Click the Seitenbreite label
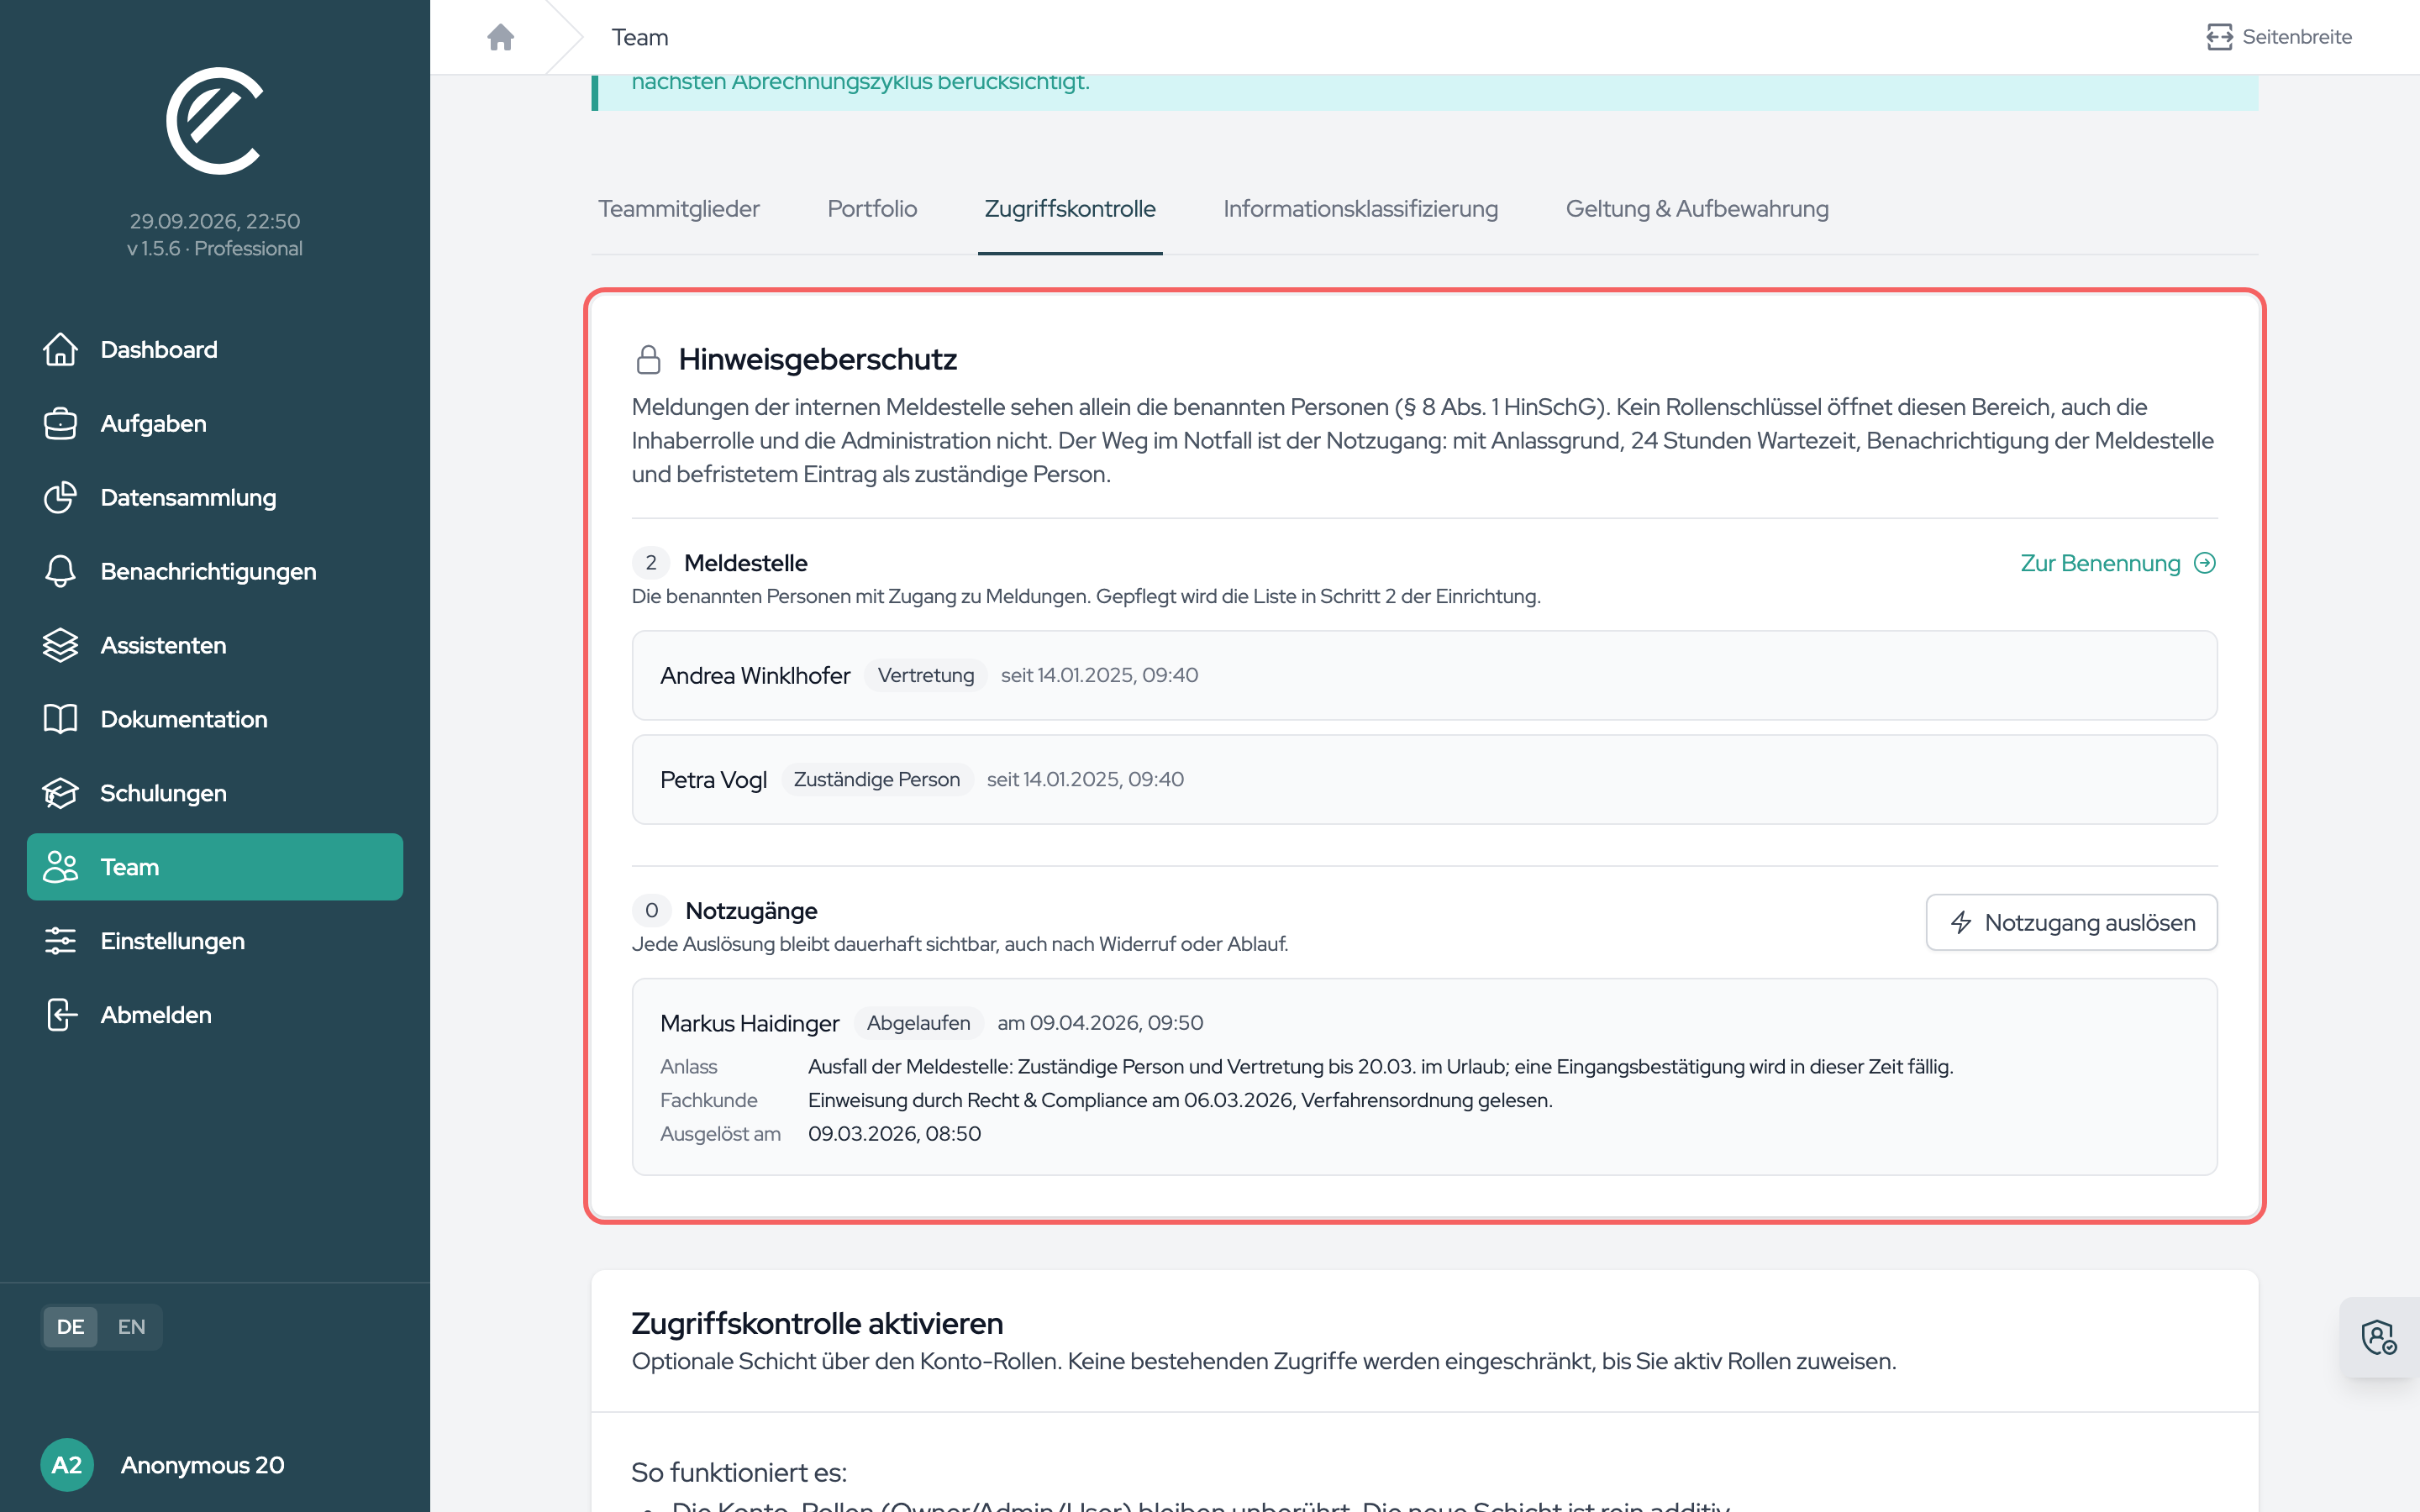2420x1512 pixels. [x=2296, y=37]
